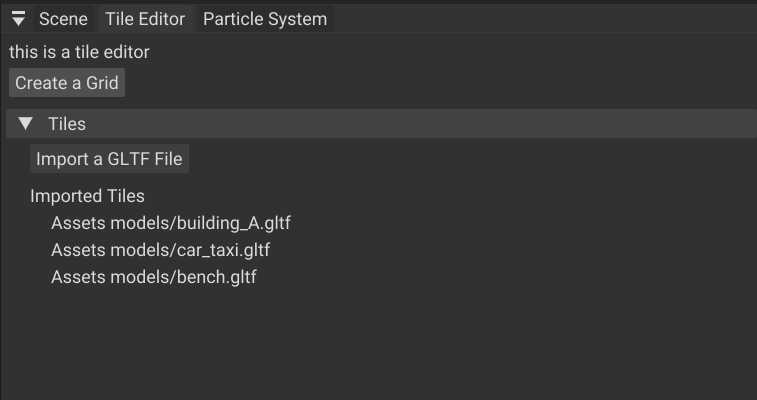Click the Create a Grid button
The image size is (757, 400).
pos(67,83)
